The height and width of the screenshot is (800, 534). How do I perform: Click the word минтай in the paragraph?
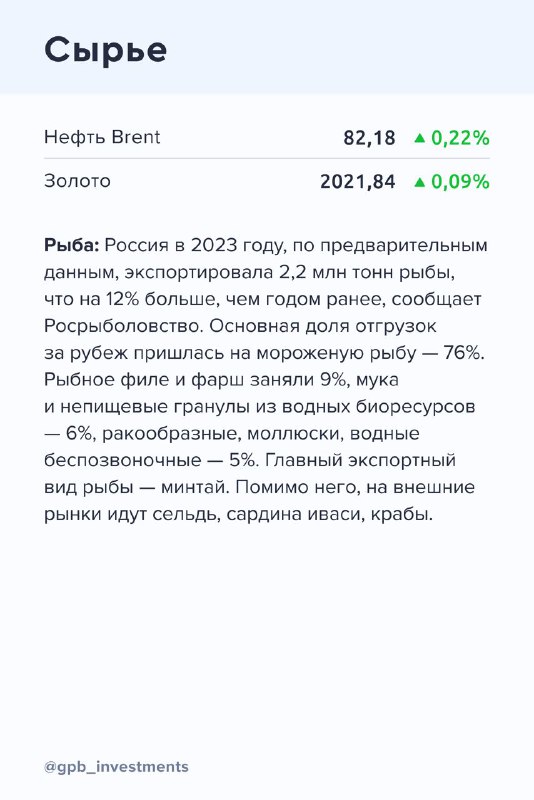(195, 487)
